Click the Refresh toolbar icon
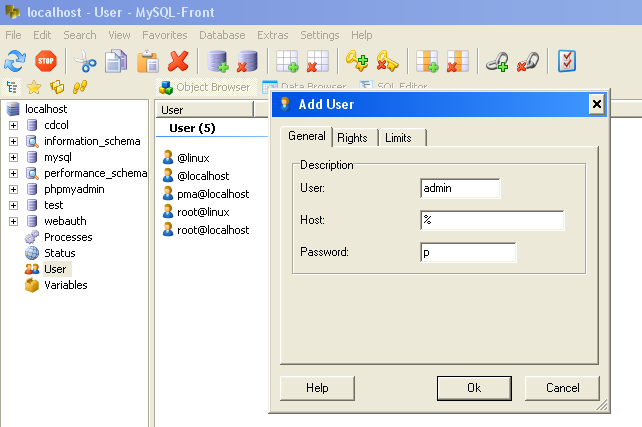 point(14,62)
